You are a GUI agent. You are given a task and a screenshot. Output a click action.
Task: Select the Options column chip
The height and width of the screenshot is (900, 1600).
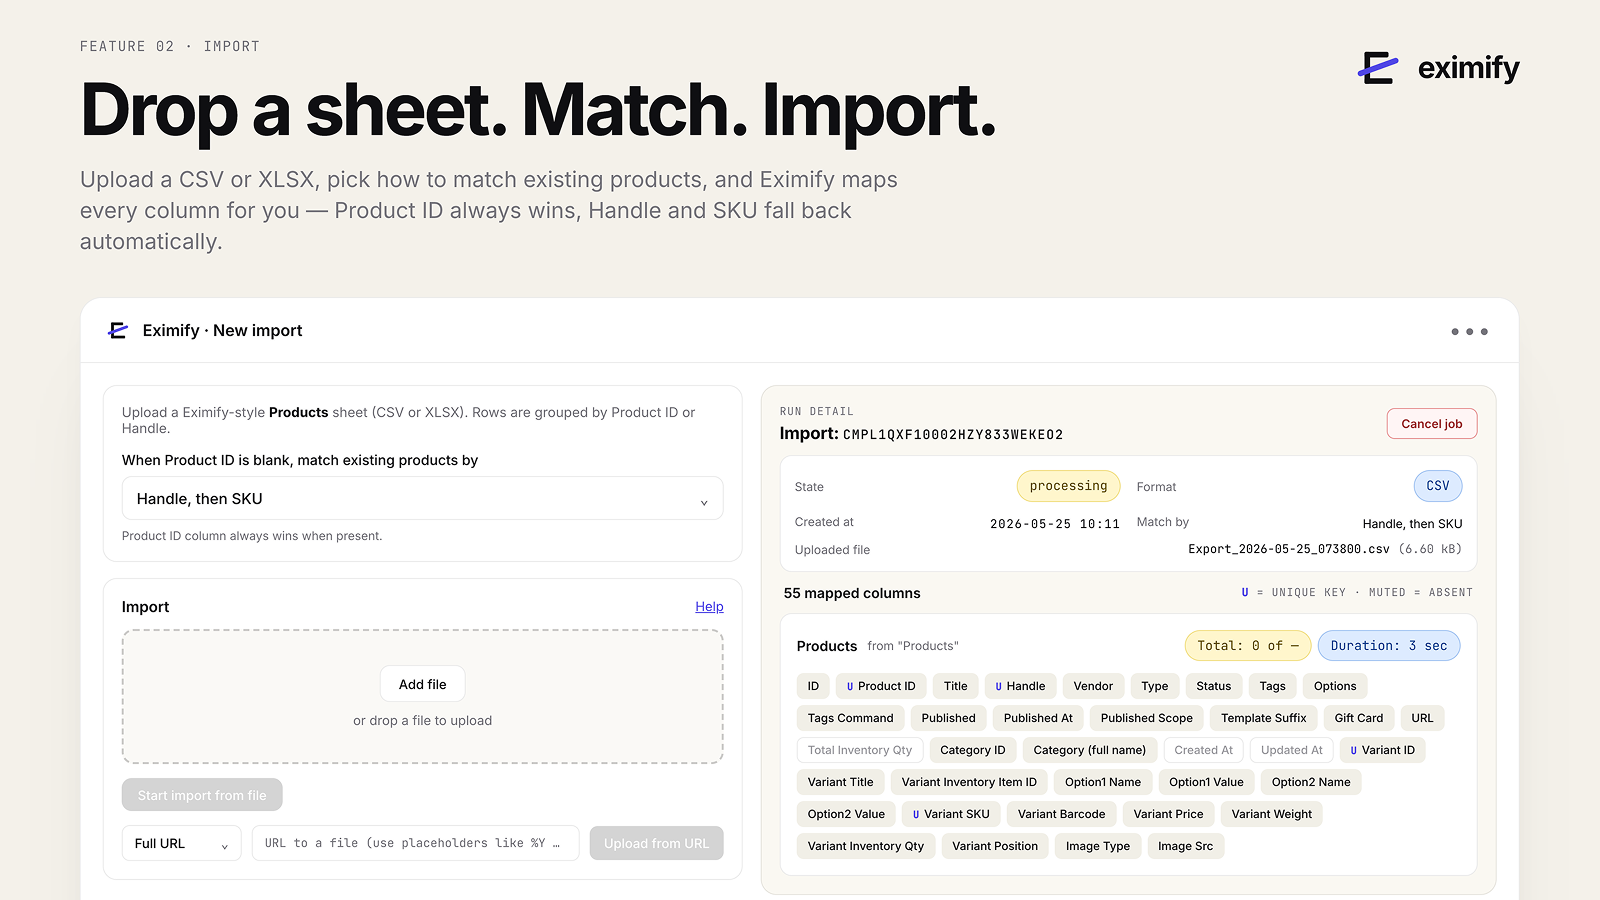click(1335, 686)
